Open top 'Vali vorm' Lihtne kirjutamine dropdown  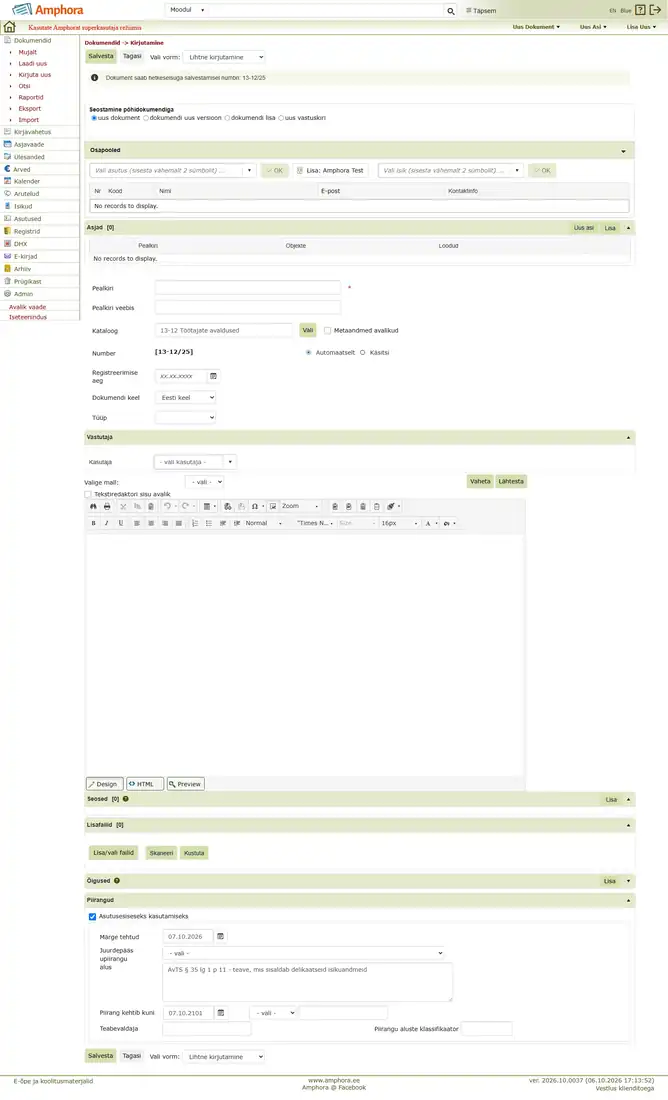[x=224, y=58]
